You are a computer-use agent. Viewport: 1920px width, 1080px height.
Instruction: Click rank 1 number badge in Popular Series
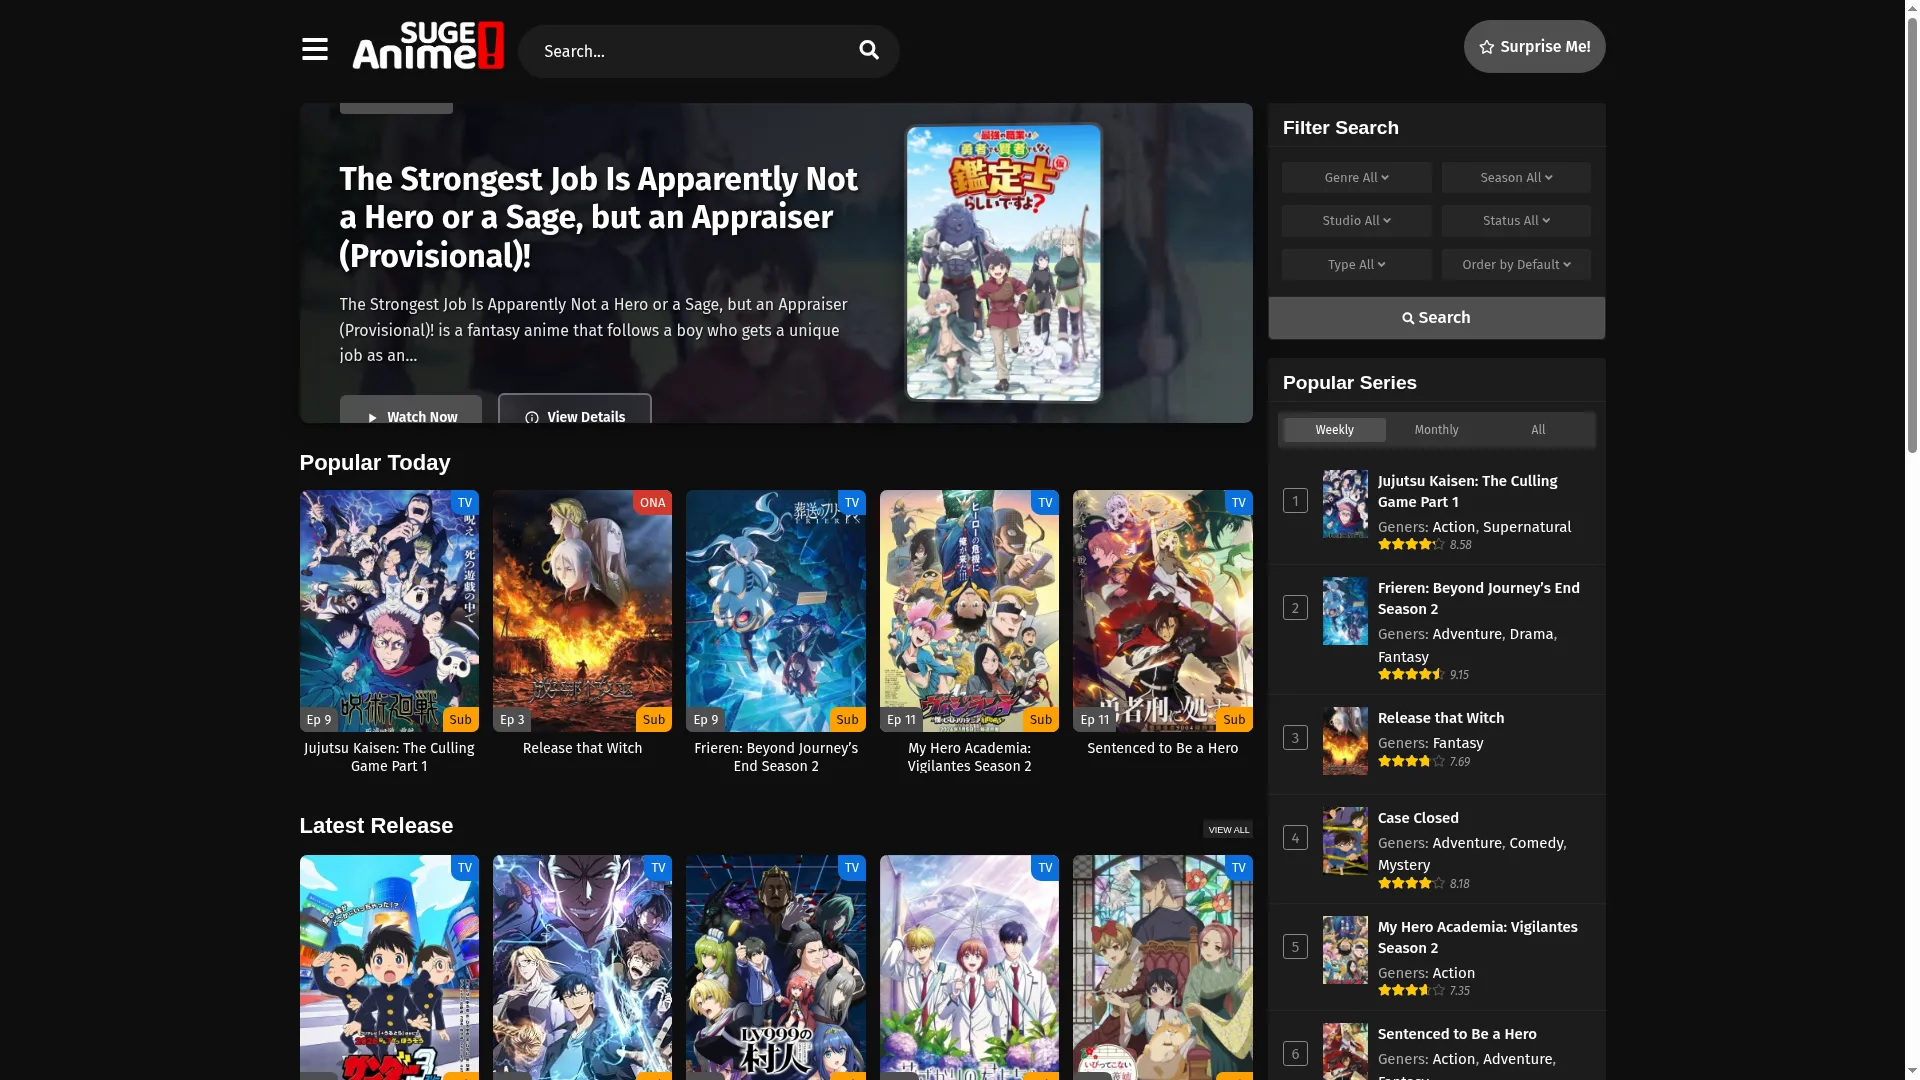tap(1295, 500)
